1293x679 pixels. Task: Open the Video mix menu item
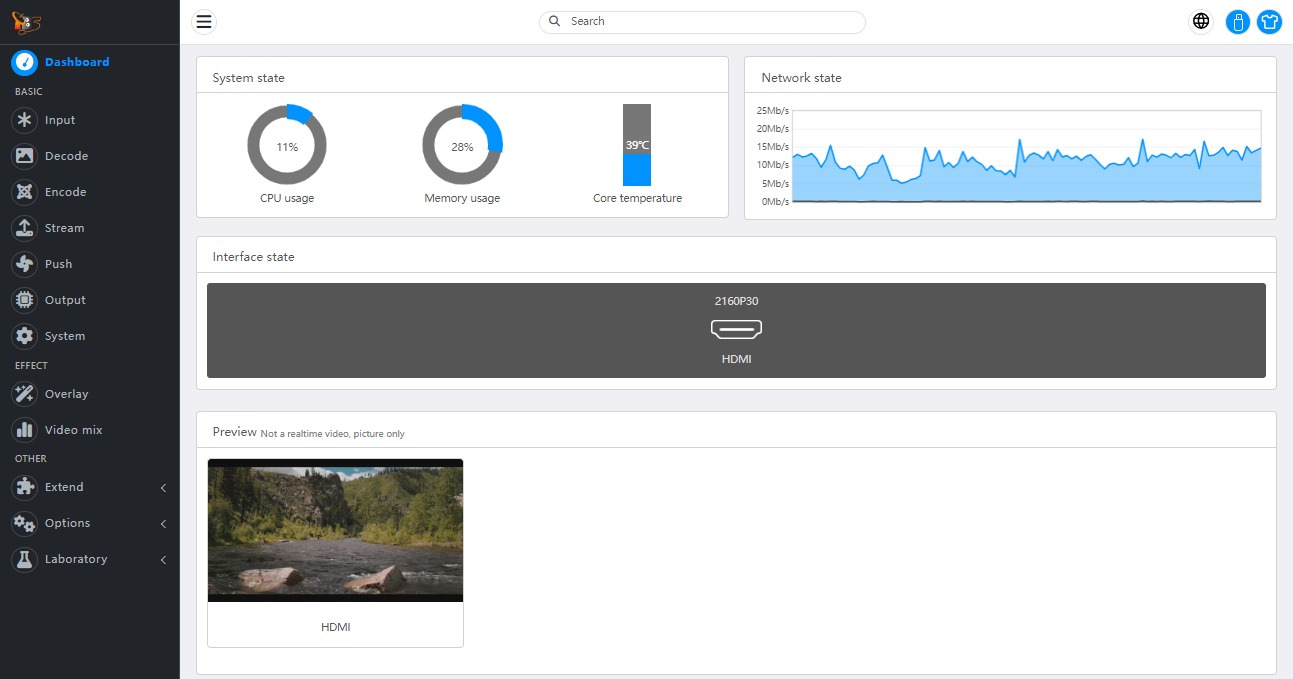(x=73, y=430)
